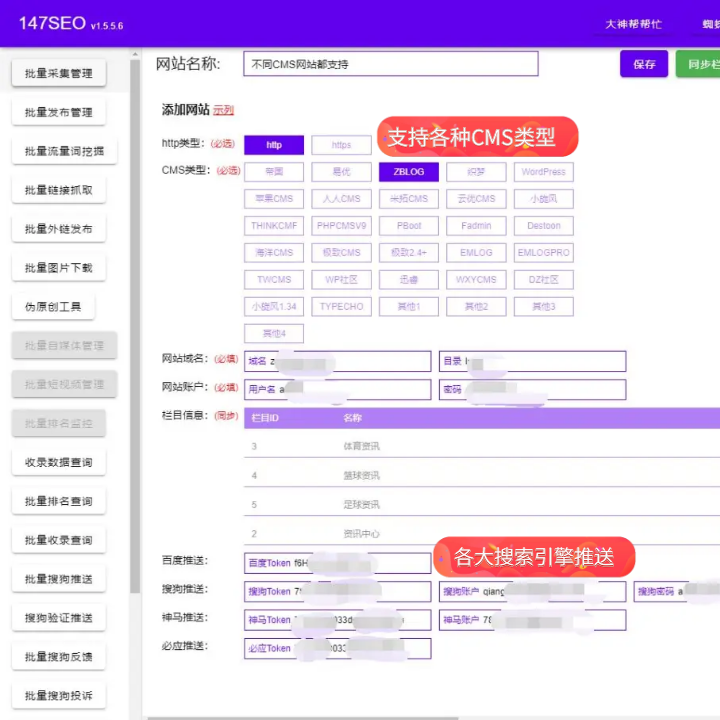Click the 目录 input field

point(533,361)
